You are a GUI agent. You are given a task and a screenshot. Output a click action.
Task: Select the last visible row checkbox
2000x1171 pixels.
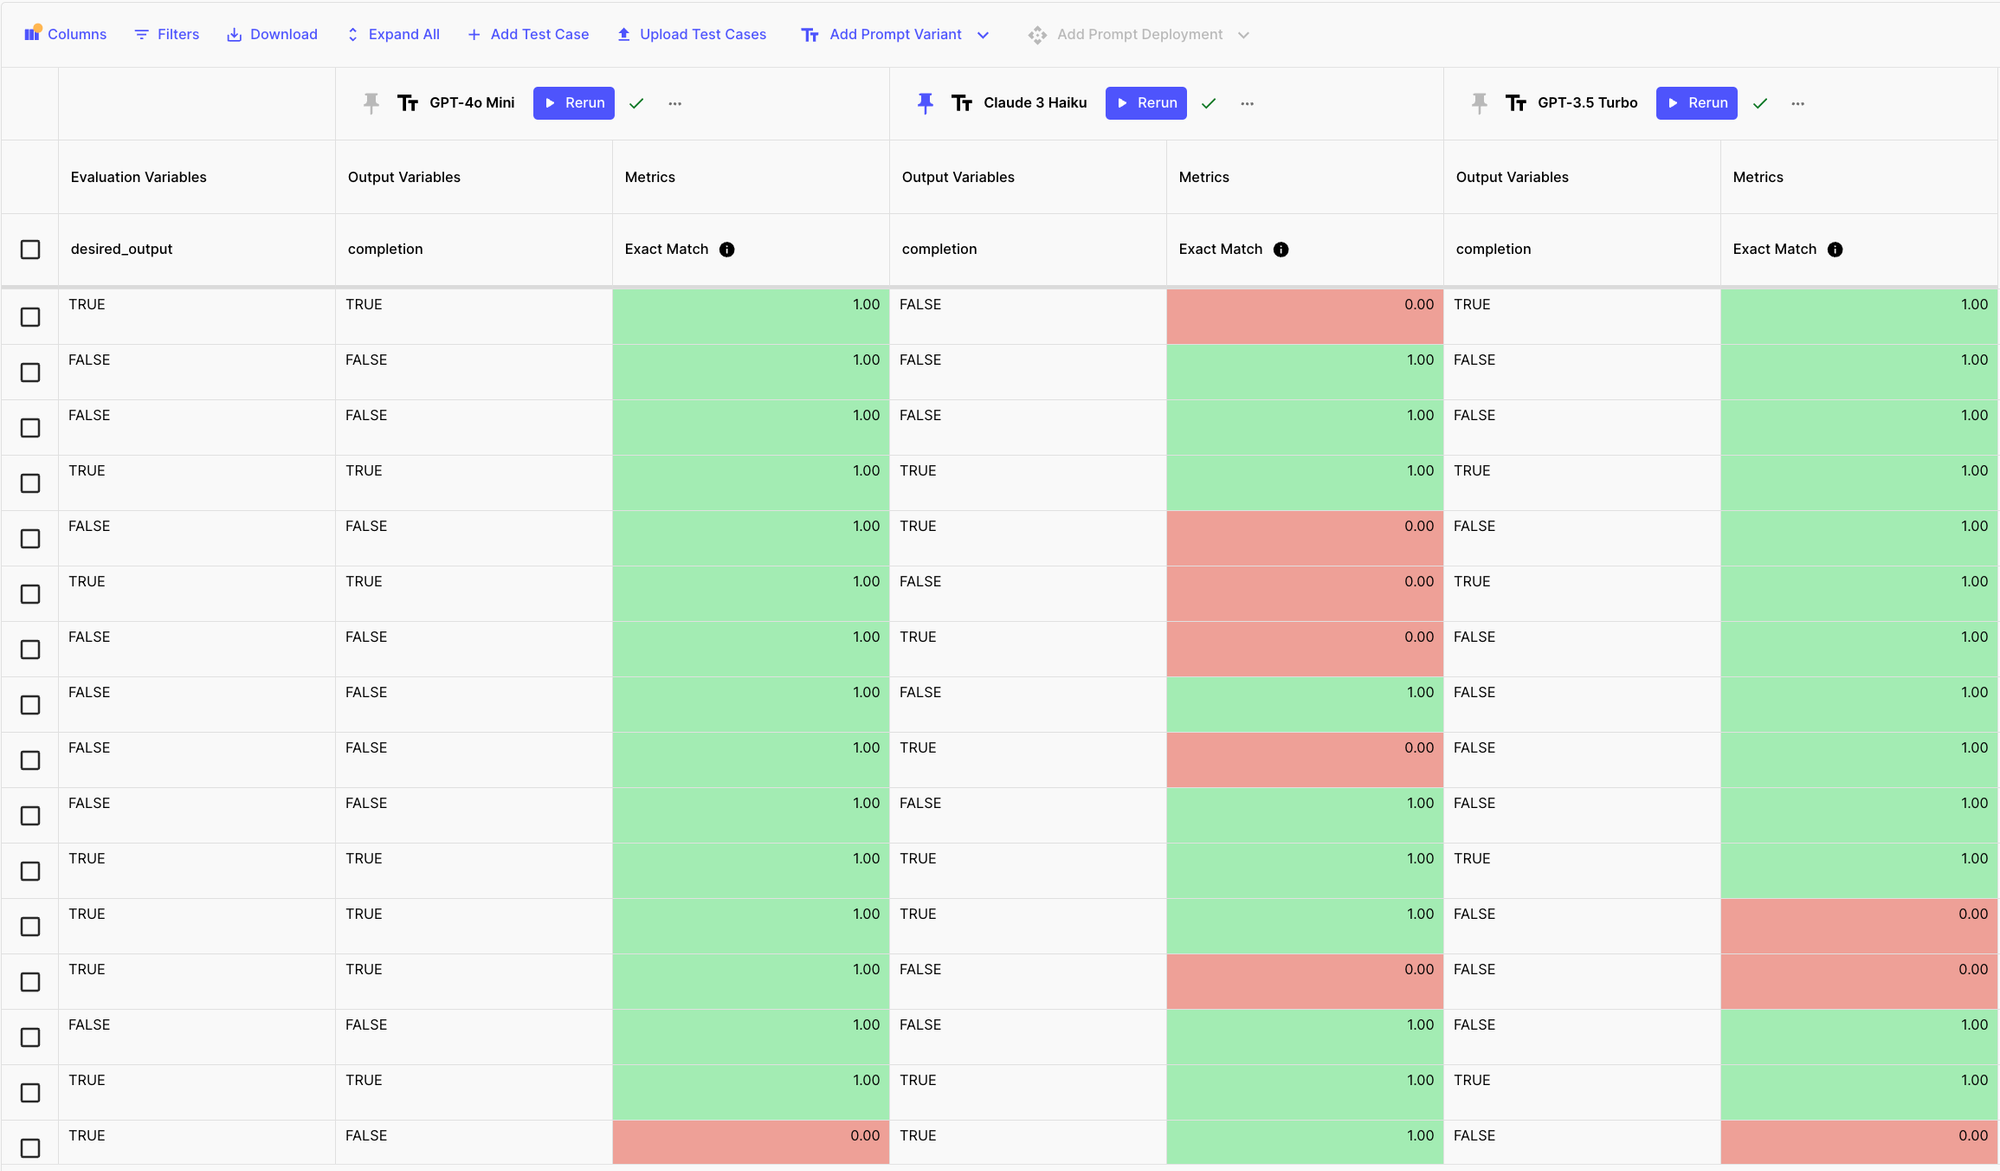(x=30, y=1148)
